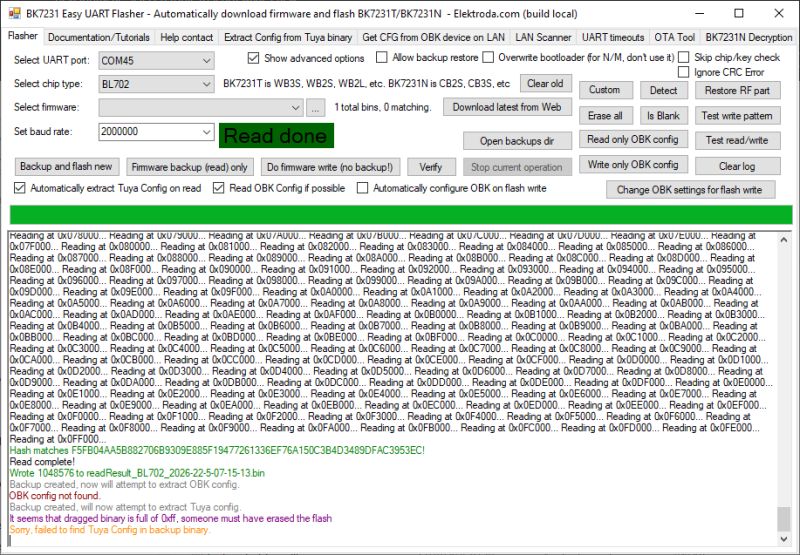
Task: Click the Custom button
Action: click(x=605, y=90)
